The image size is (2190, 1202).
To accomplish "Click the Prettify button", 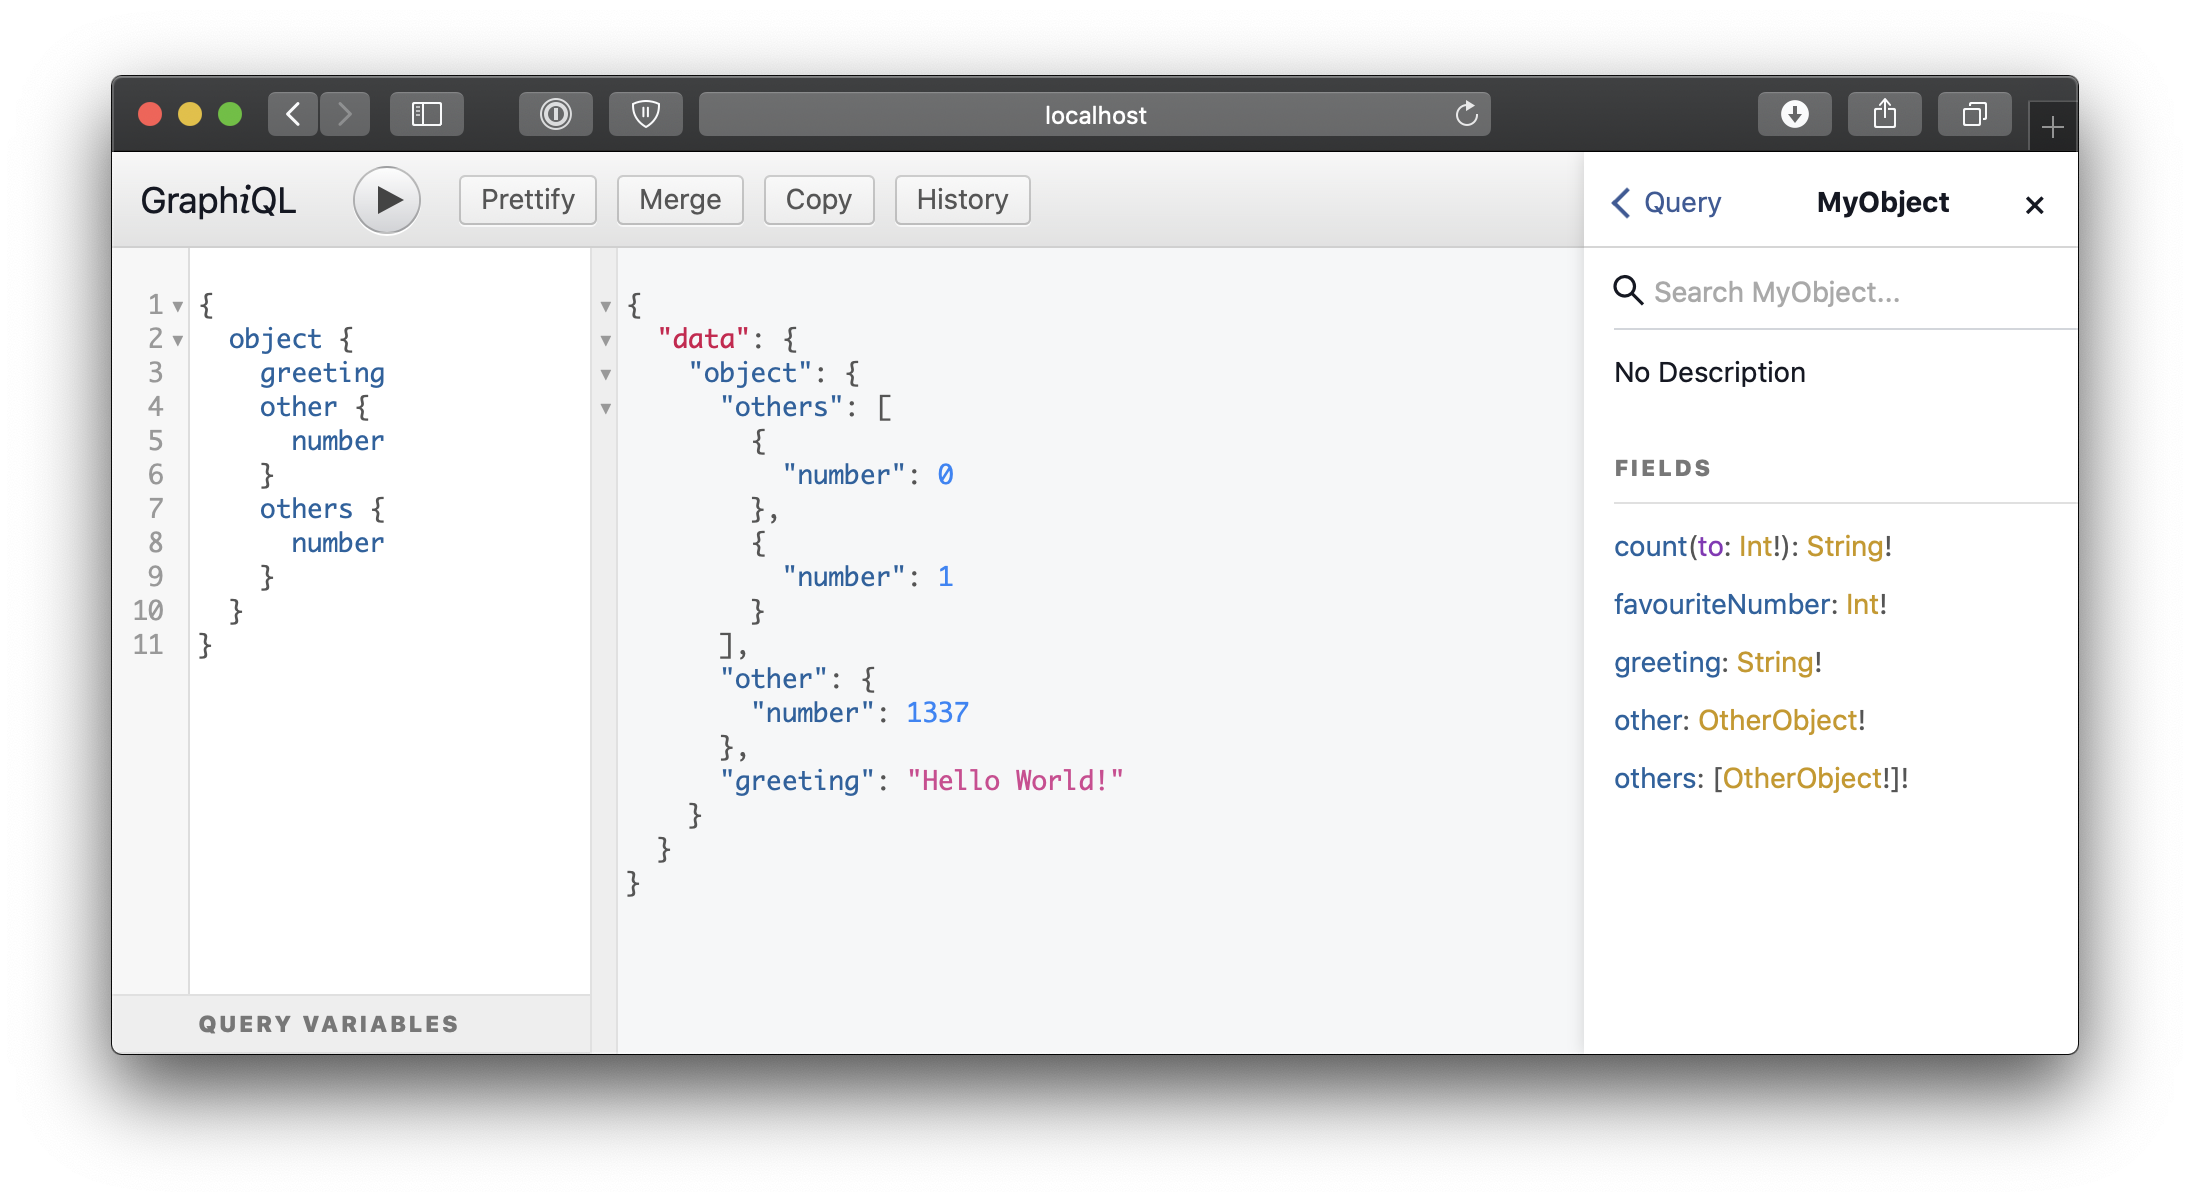I will coord(528,200).
